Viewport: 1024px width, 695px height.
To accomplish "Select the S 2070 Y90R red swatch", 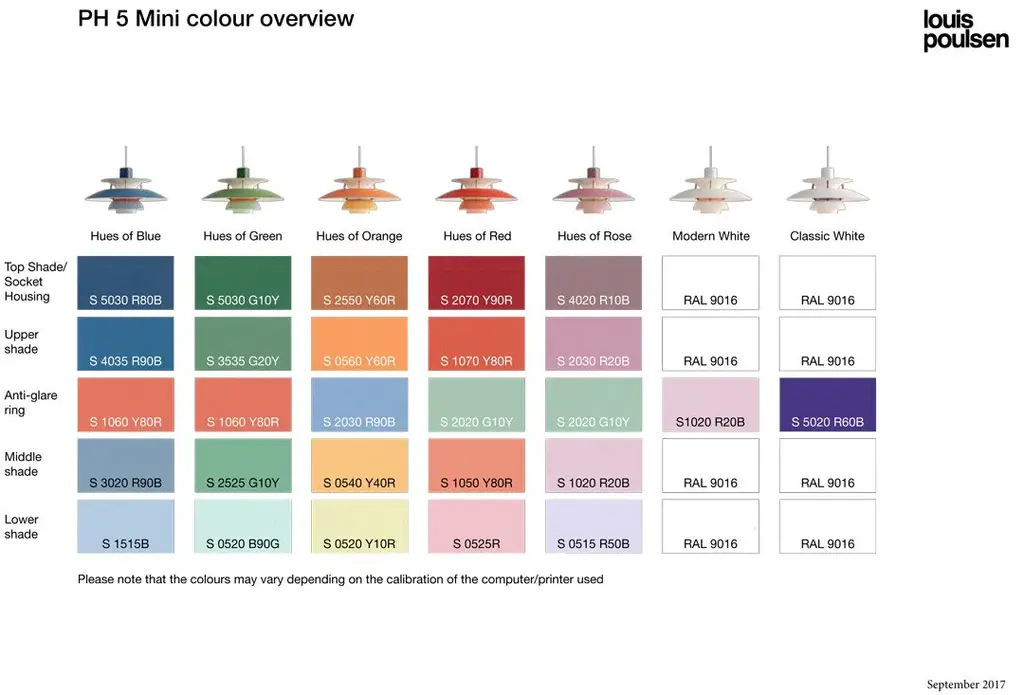I will point(477,282).
